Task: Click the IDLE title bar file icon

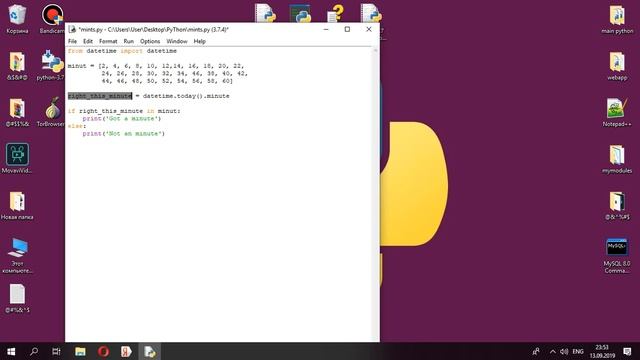Action: click(72, 29)
